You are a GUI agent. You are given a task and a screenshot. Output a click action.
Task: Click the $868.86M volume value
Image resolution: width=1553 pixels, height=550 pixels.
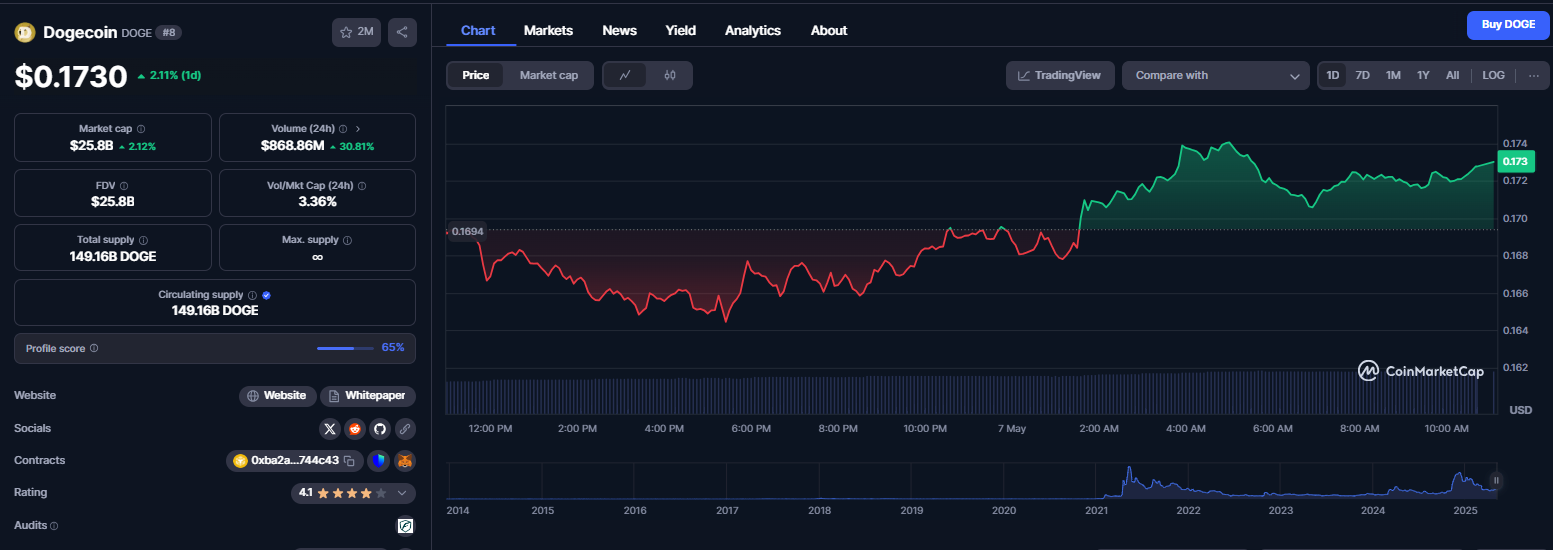(293, 146)
